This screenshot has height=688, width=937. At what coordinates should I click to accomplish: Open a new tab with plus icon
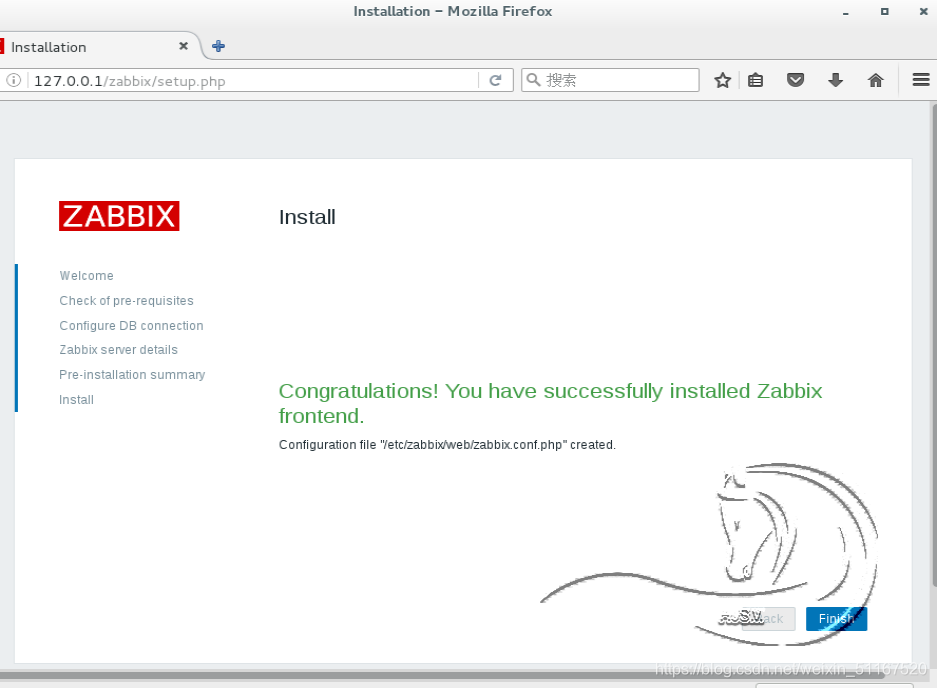coord(219,46)
